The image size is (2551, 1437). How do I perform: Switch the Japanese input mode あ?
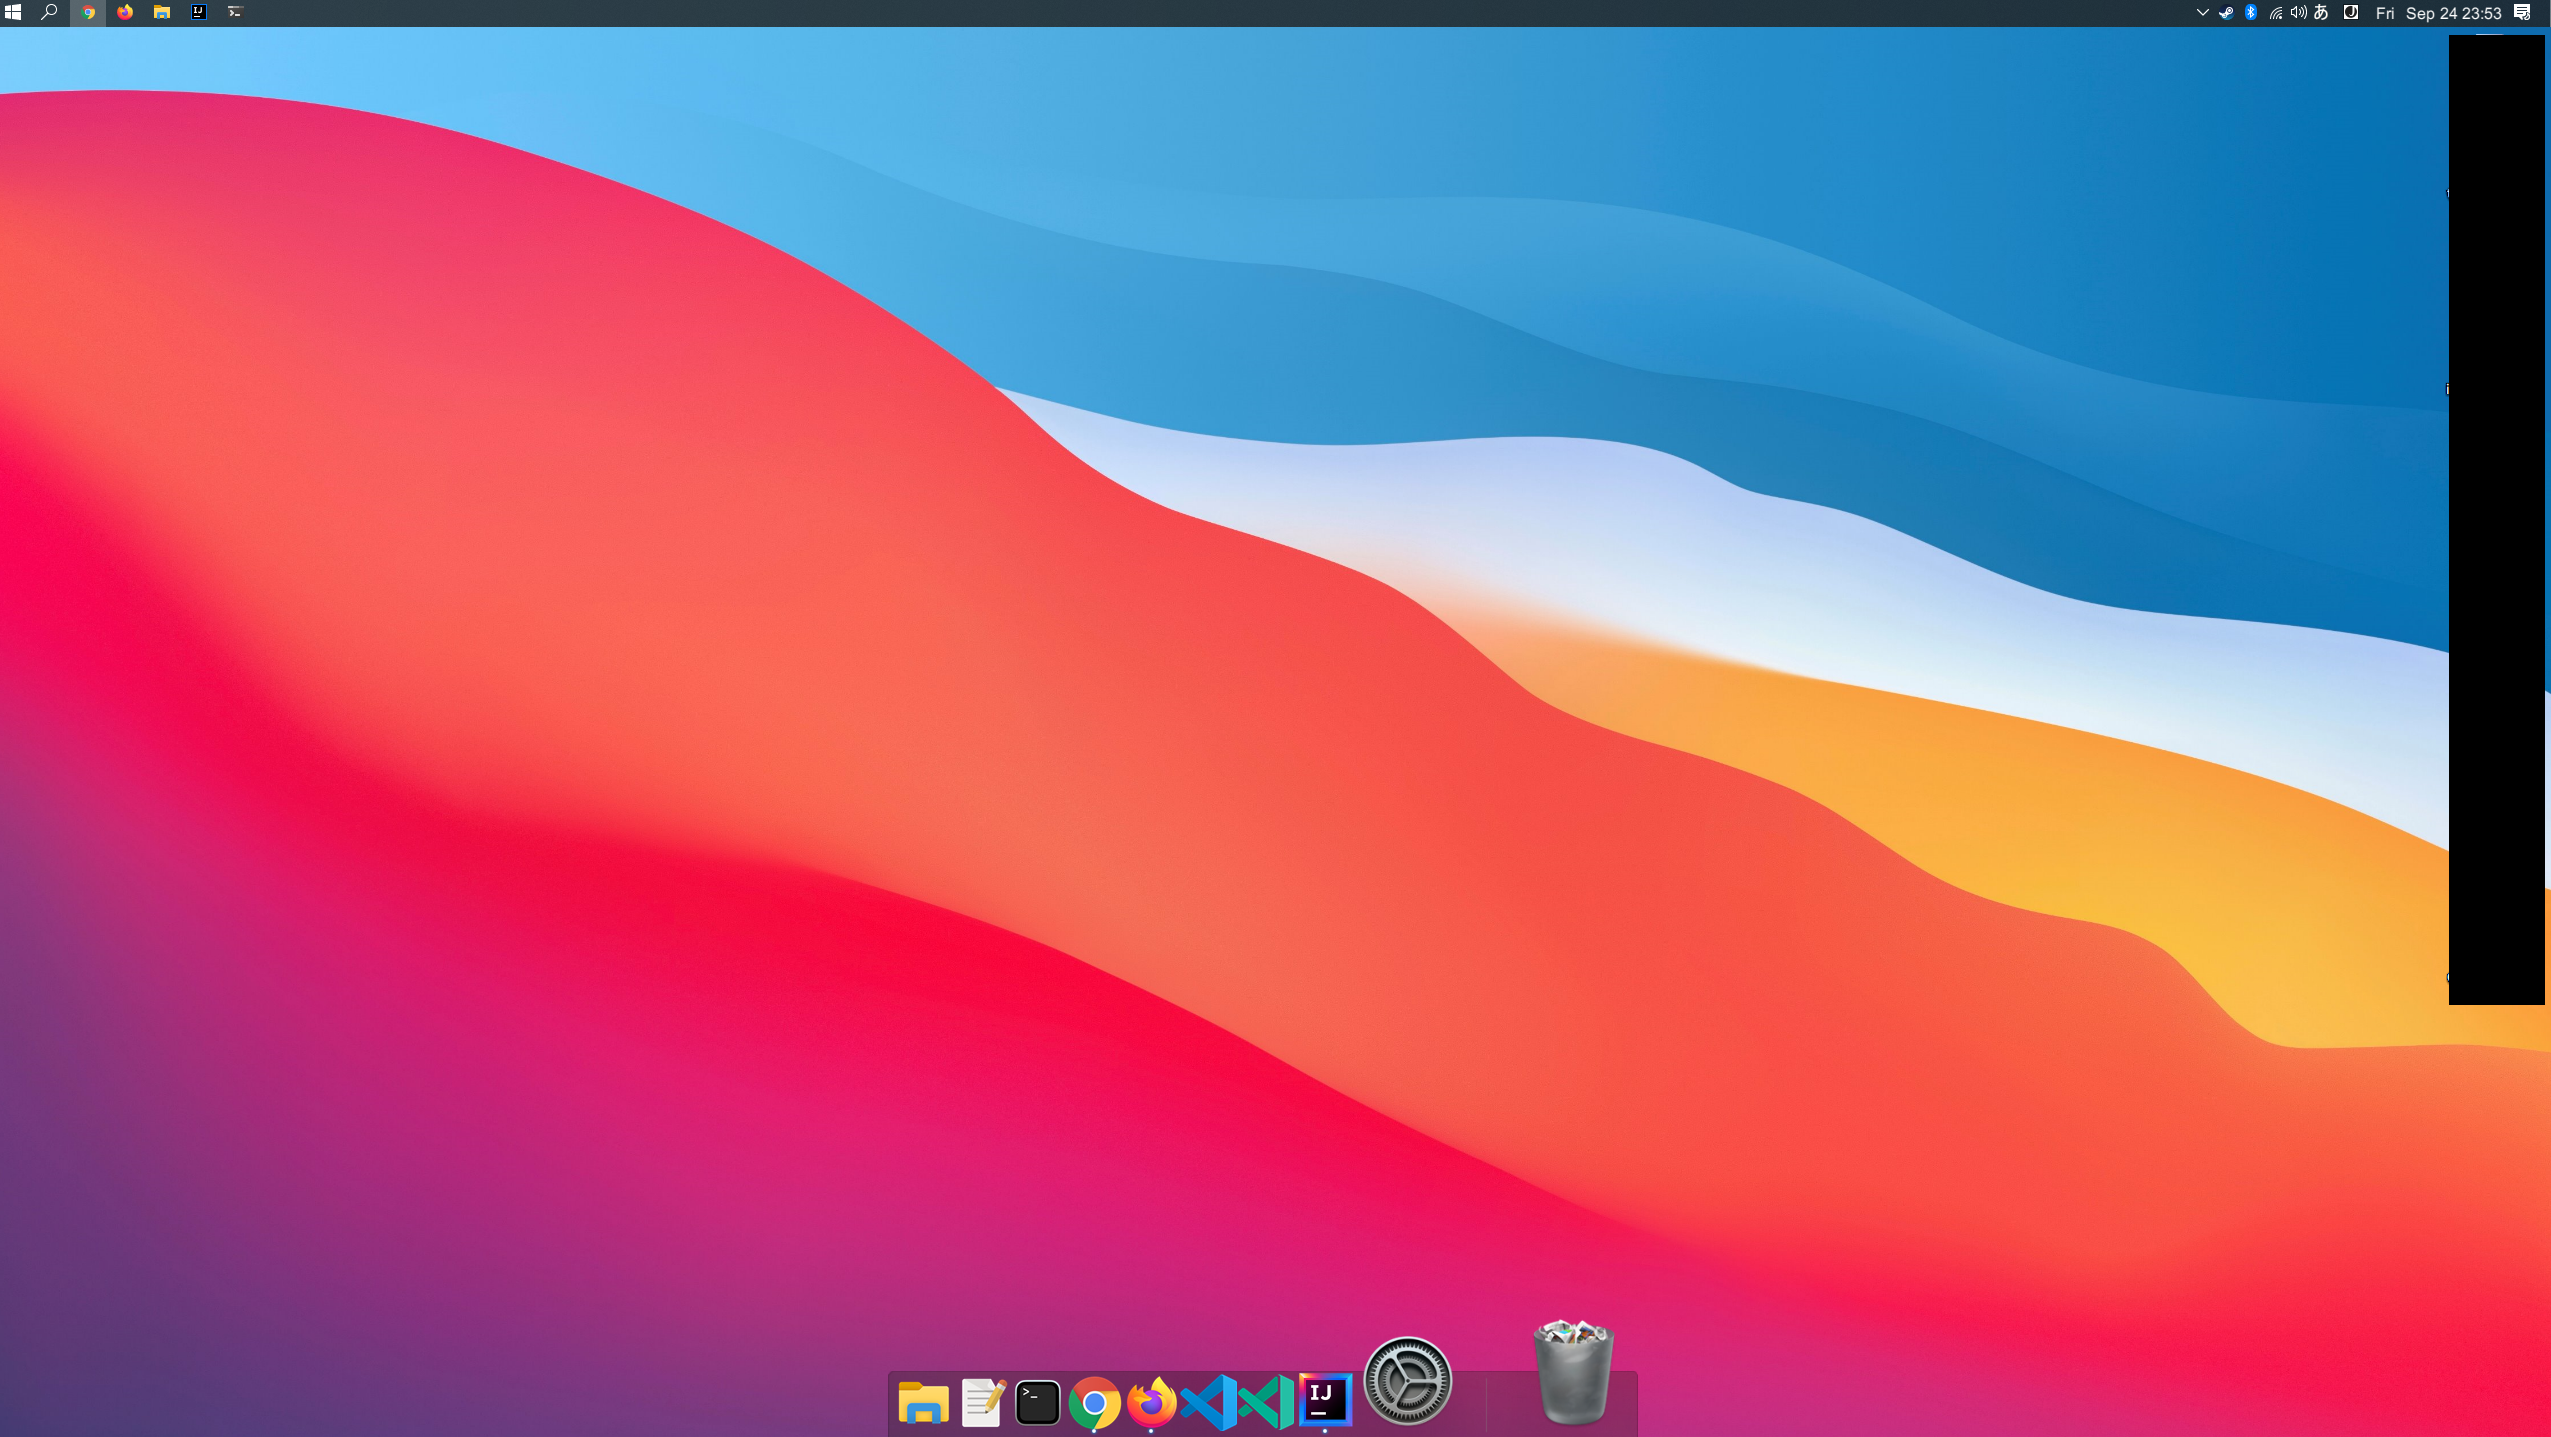[x=2321, y=13]
